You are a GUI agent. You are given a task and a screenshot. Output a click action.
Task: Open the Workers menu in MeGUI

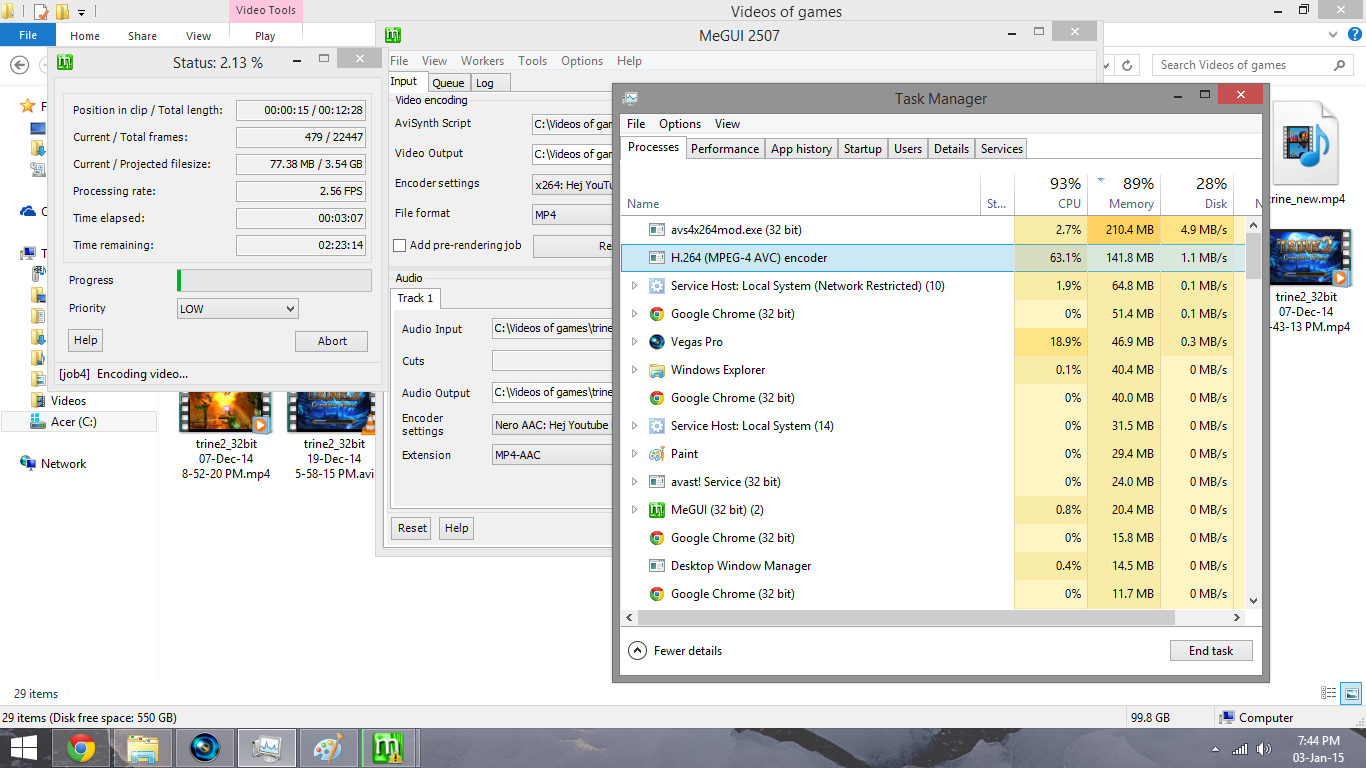482,61
